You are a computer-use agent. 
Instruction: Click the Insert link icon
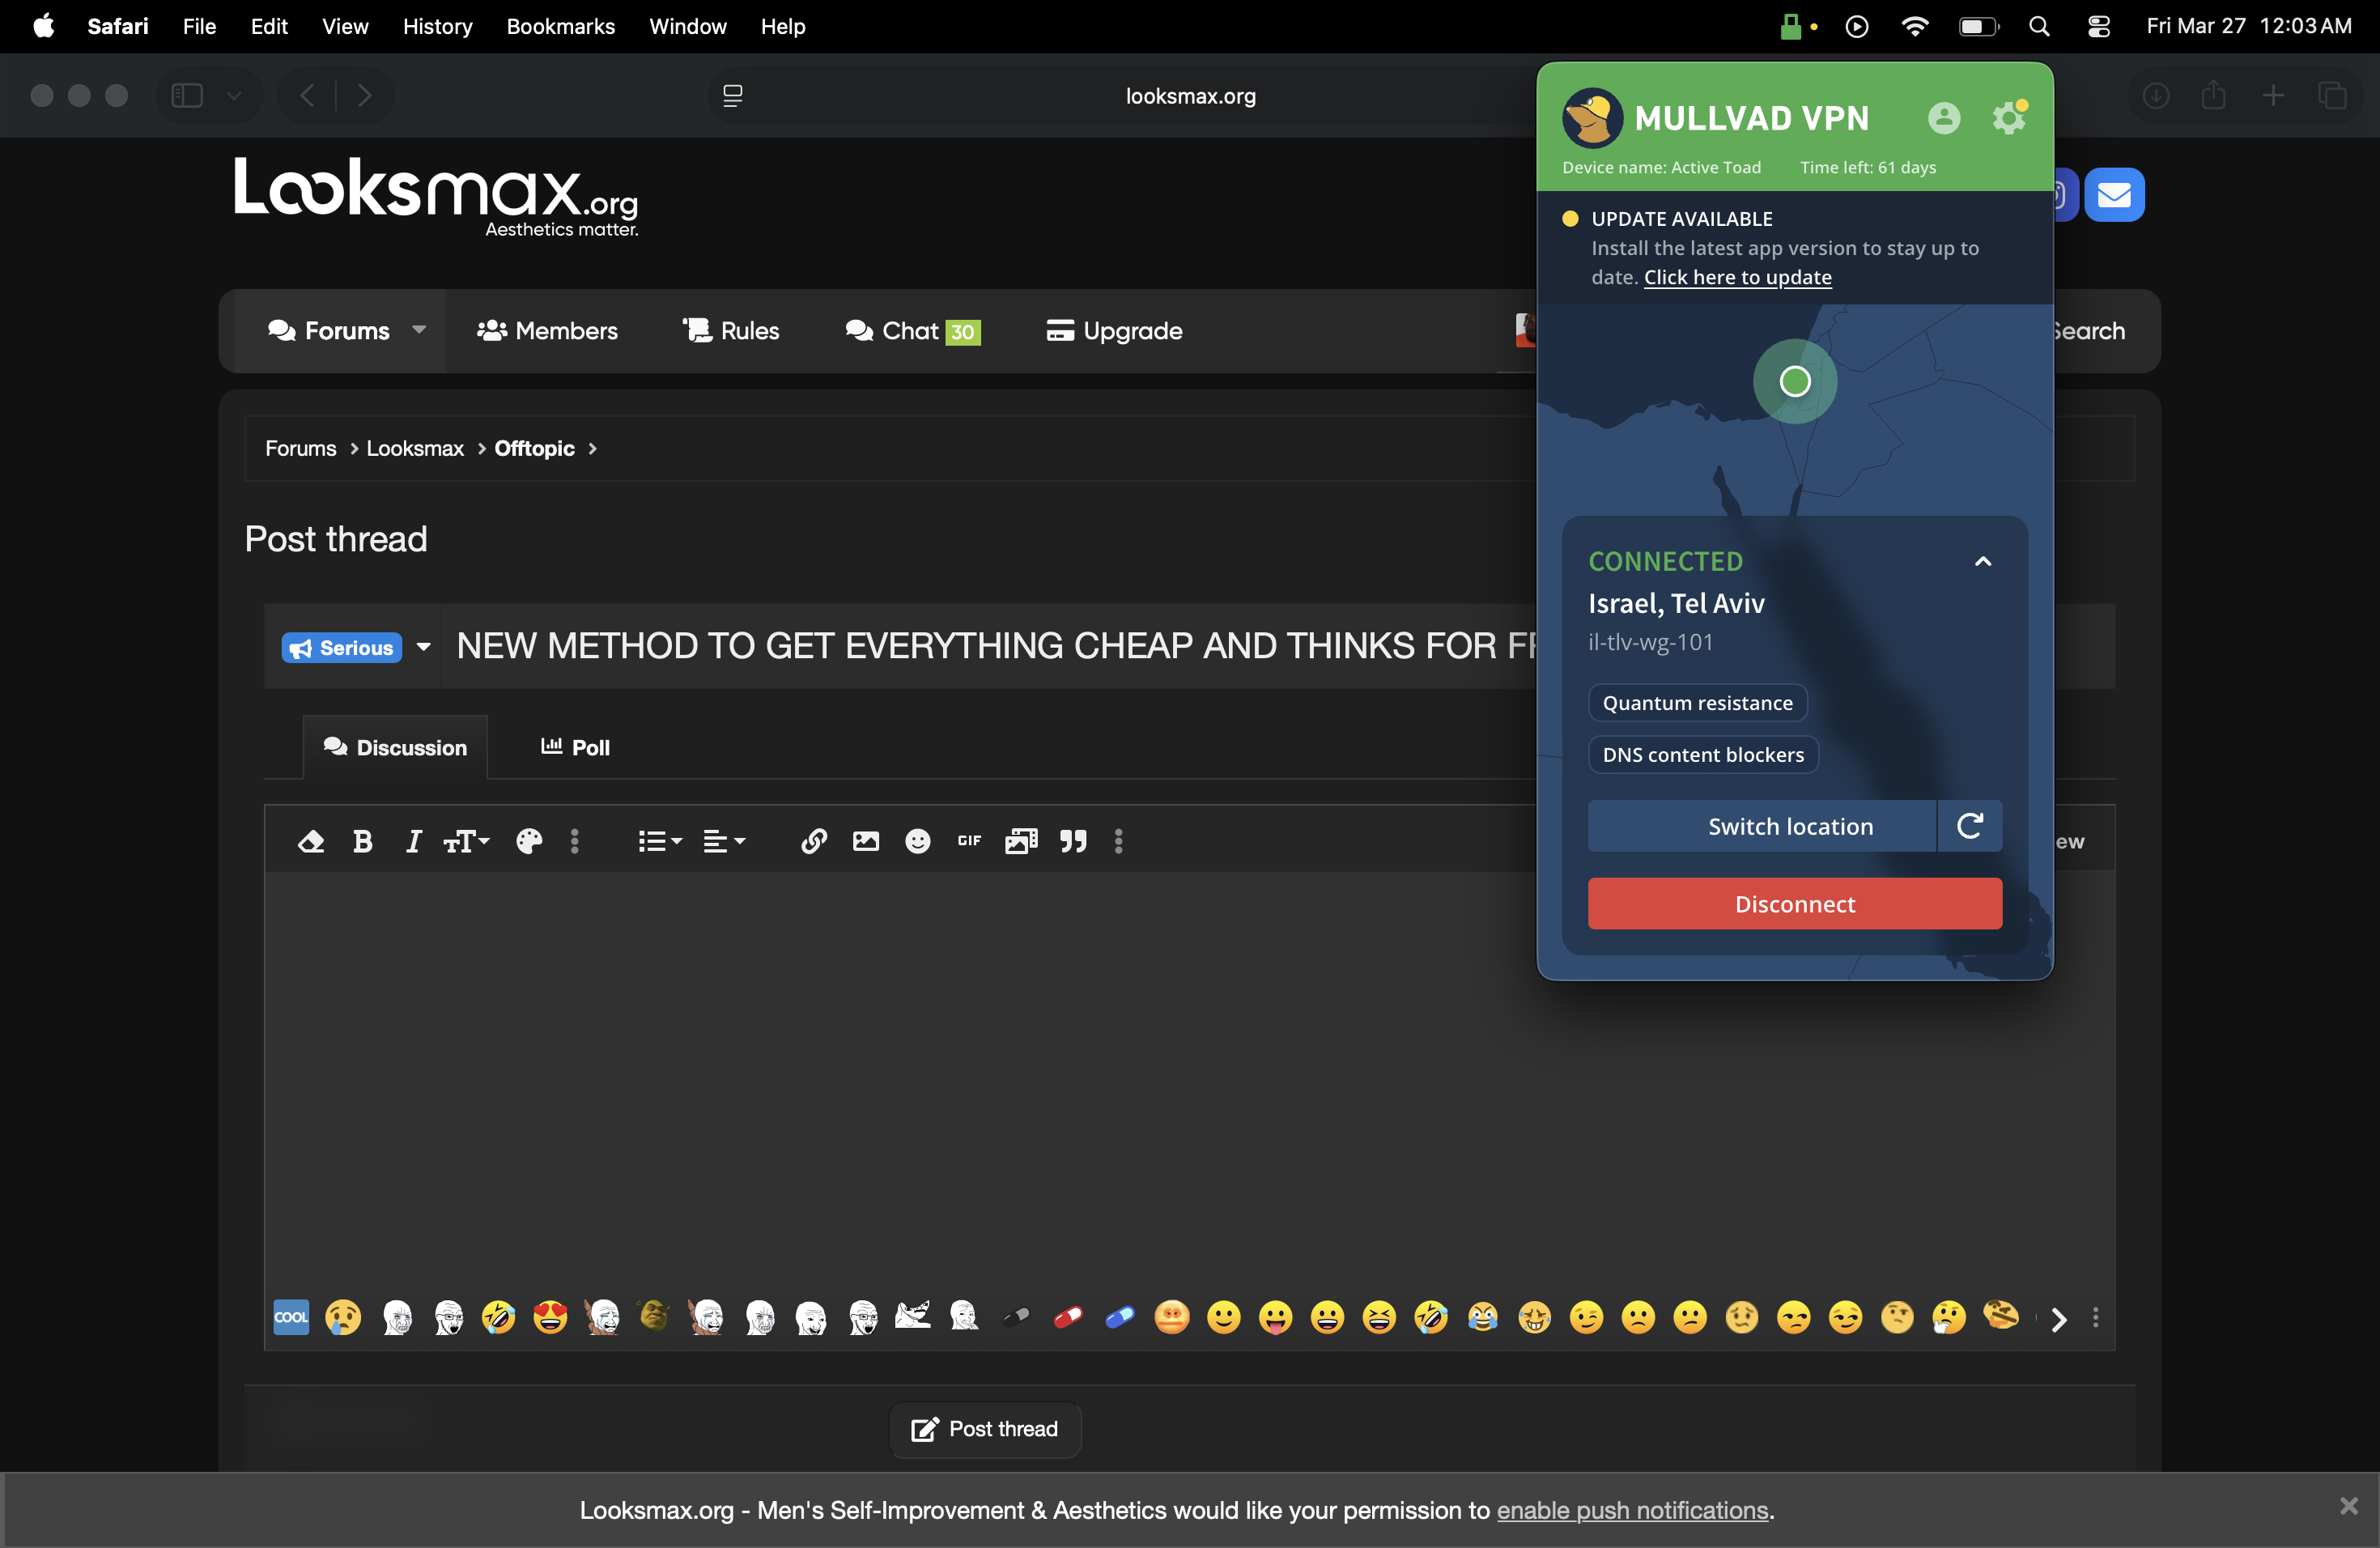[x=813, y=842]
